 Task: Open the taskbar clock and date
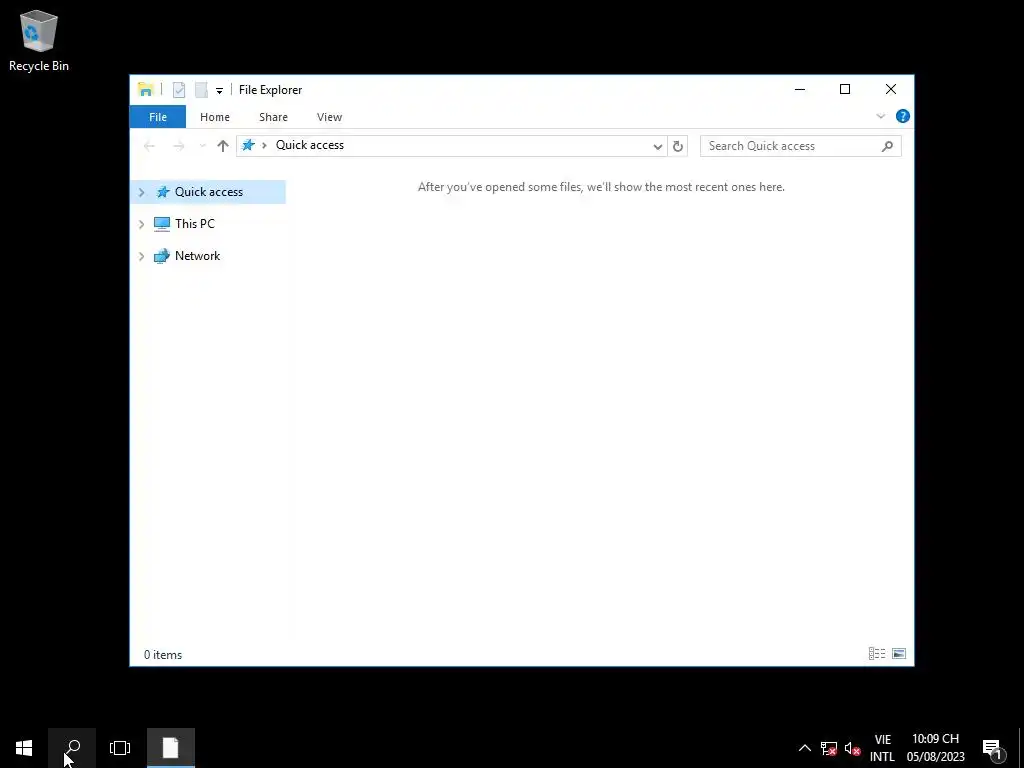point(935,748)
